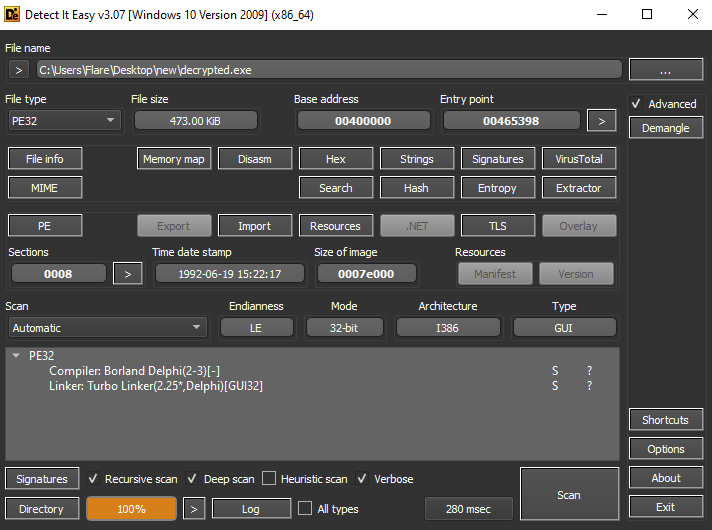Open the Entropy view
Viewport: 712px width, 530px height.
498,188
